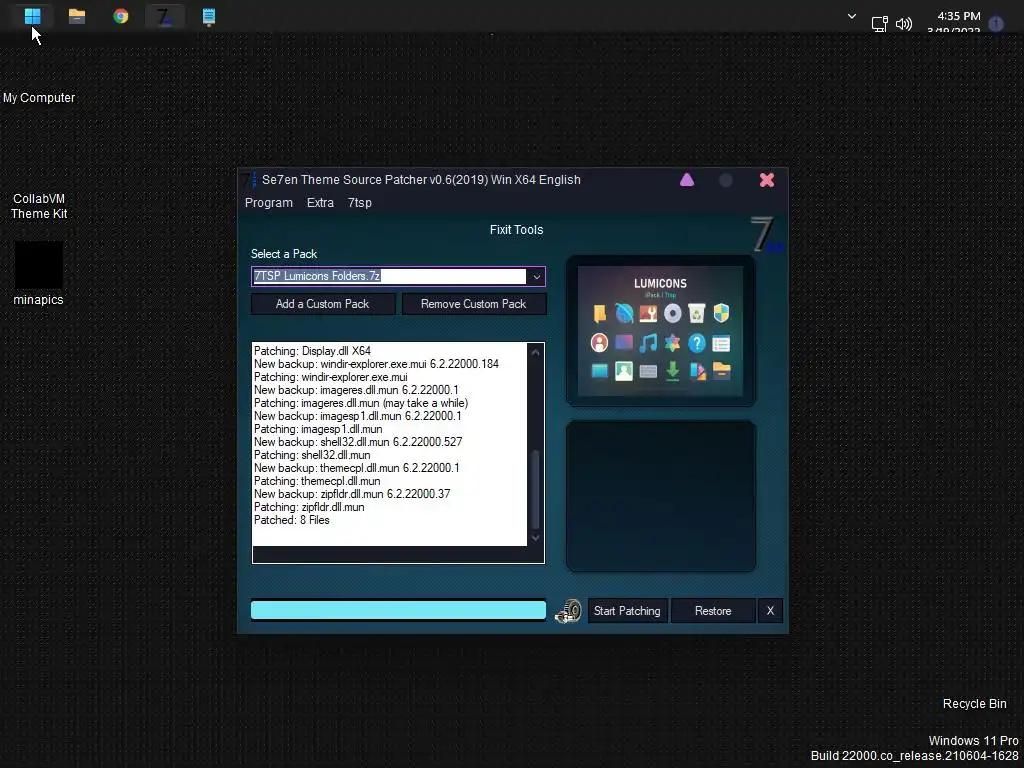Screen dimensions: 1024x768
Task: Expand the Select a Pack dropdown arrow
Action: 536,277
